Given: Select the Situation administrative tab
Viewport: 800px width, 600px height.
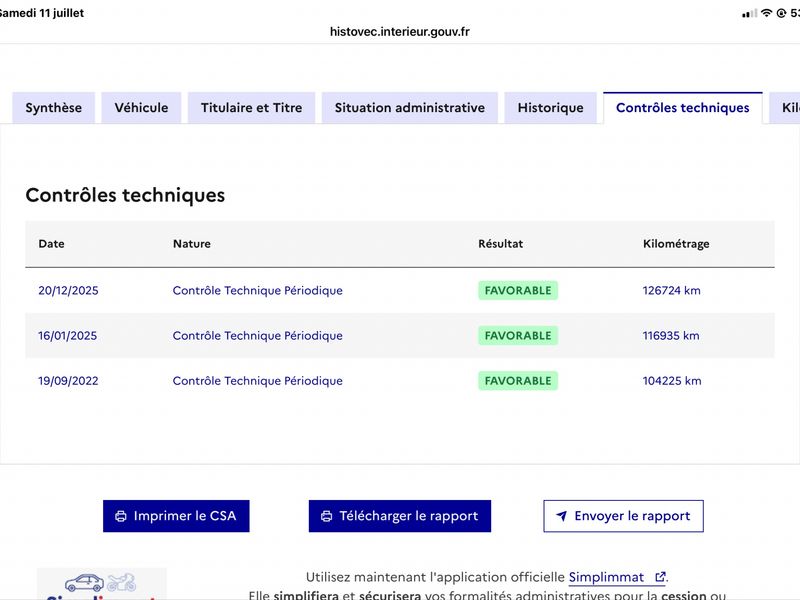Looking at the screenshot, I should point(410,108).
